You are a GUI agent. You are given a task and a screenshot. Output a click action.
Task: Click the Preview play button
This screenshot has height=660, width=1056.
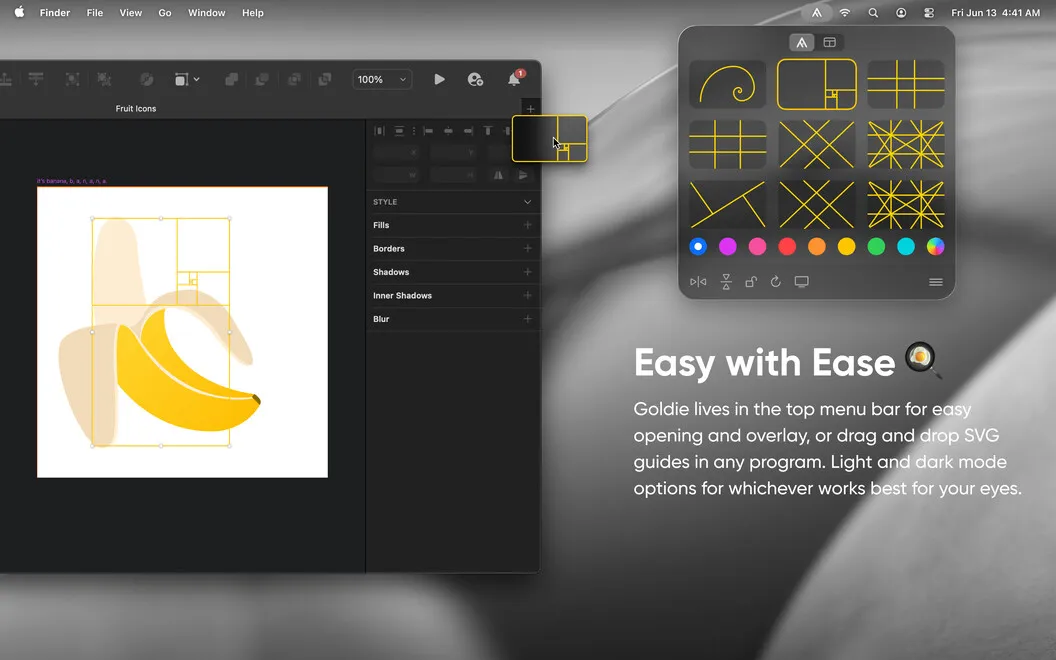point(439,79)
